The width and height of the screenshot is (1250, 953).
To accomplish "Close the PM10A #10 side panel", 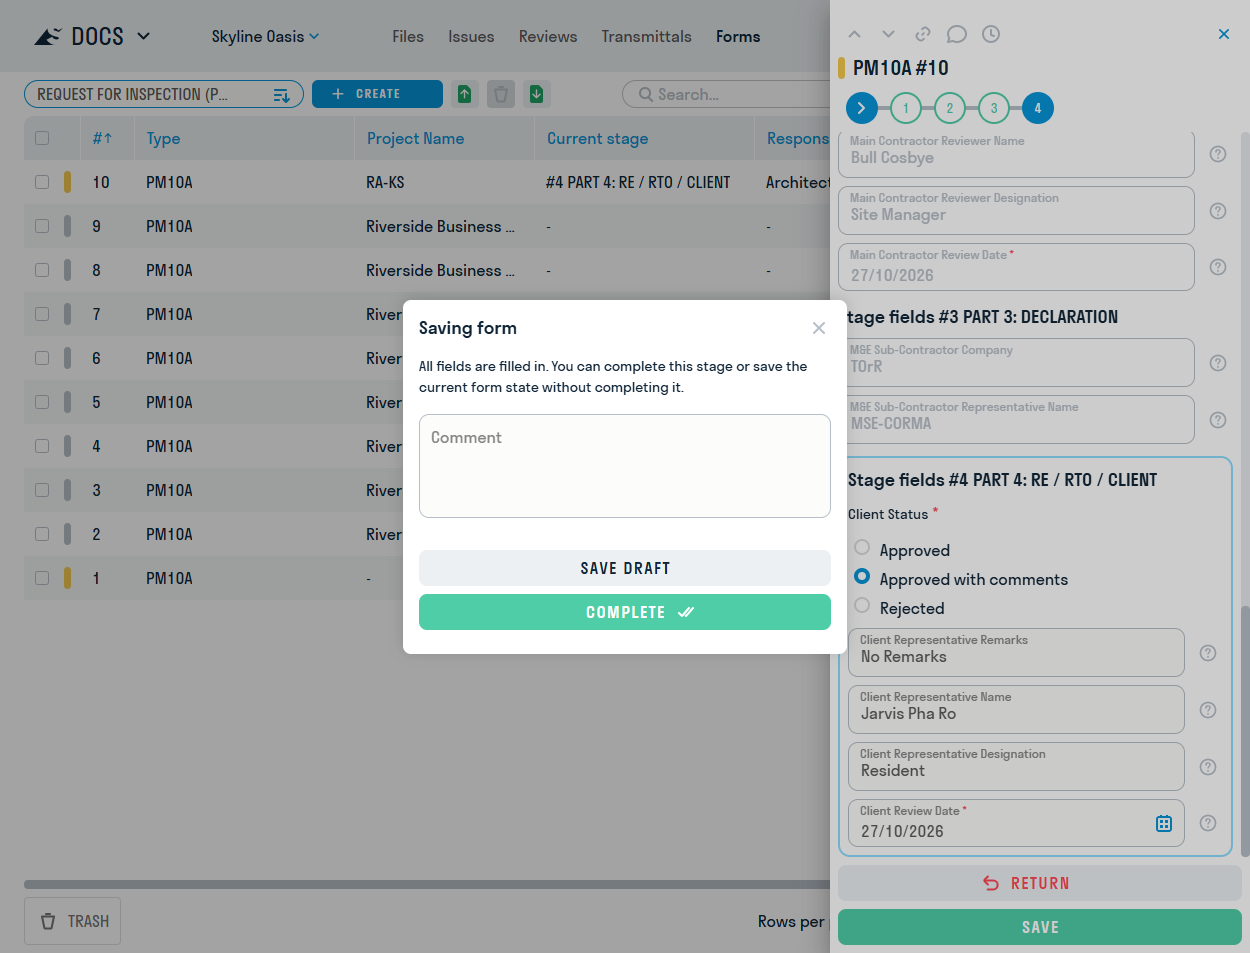I will pos(1224,34).
